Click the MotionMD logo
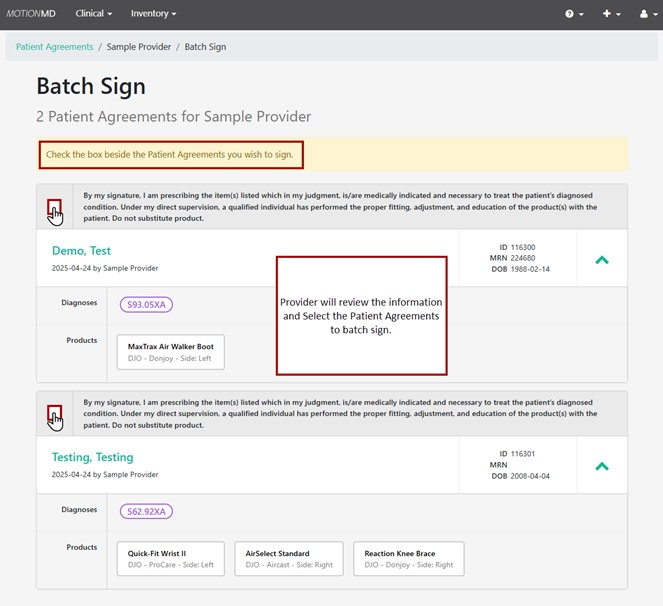 (x=33, y=14)
